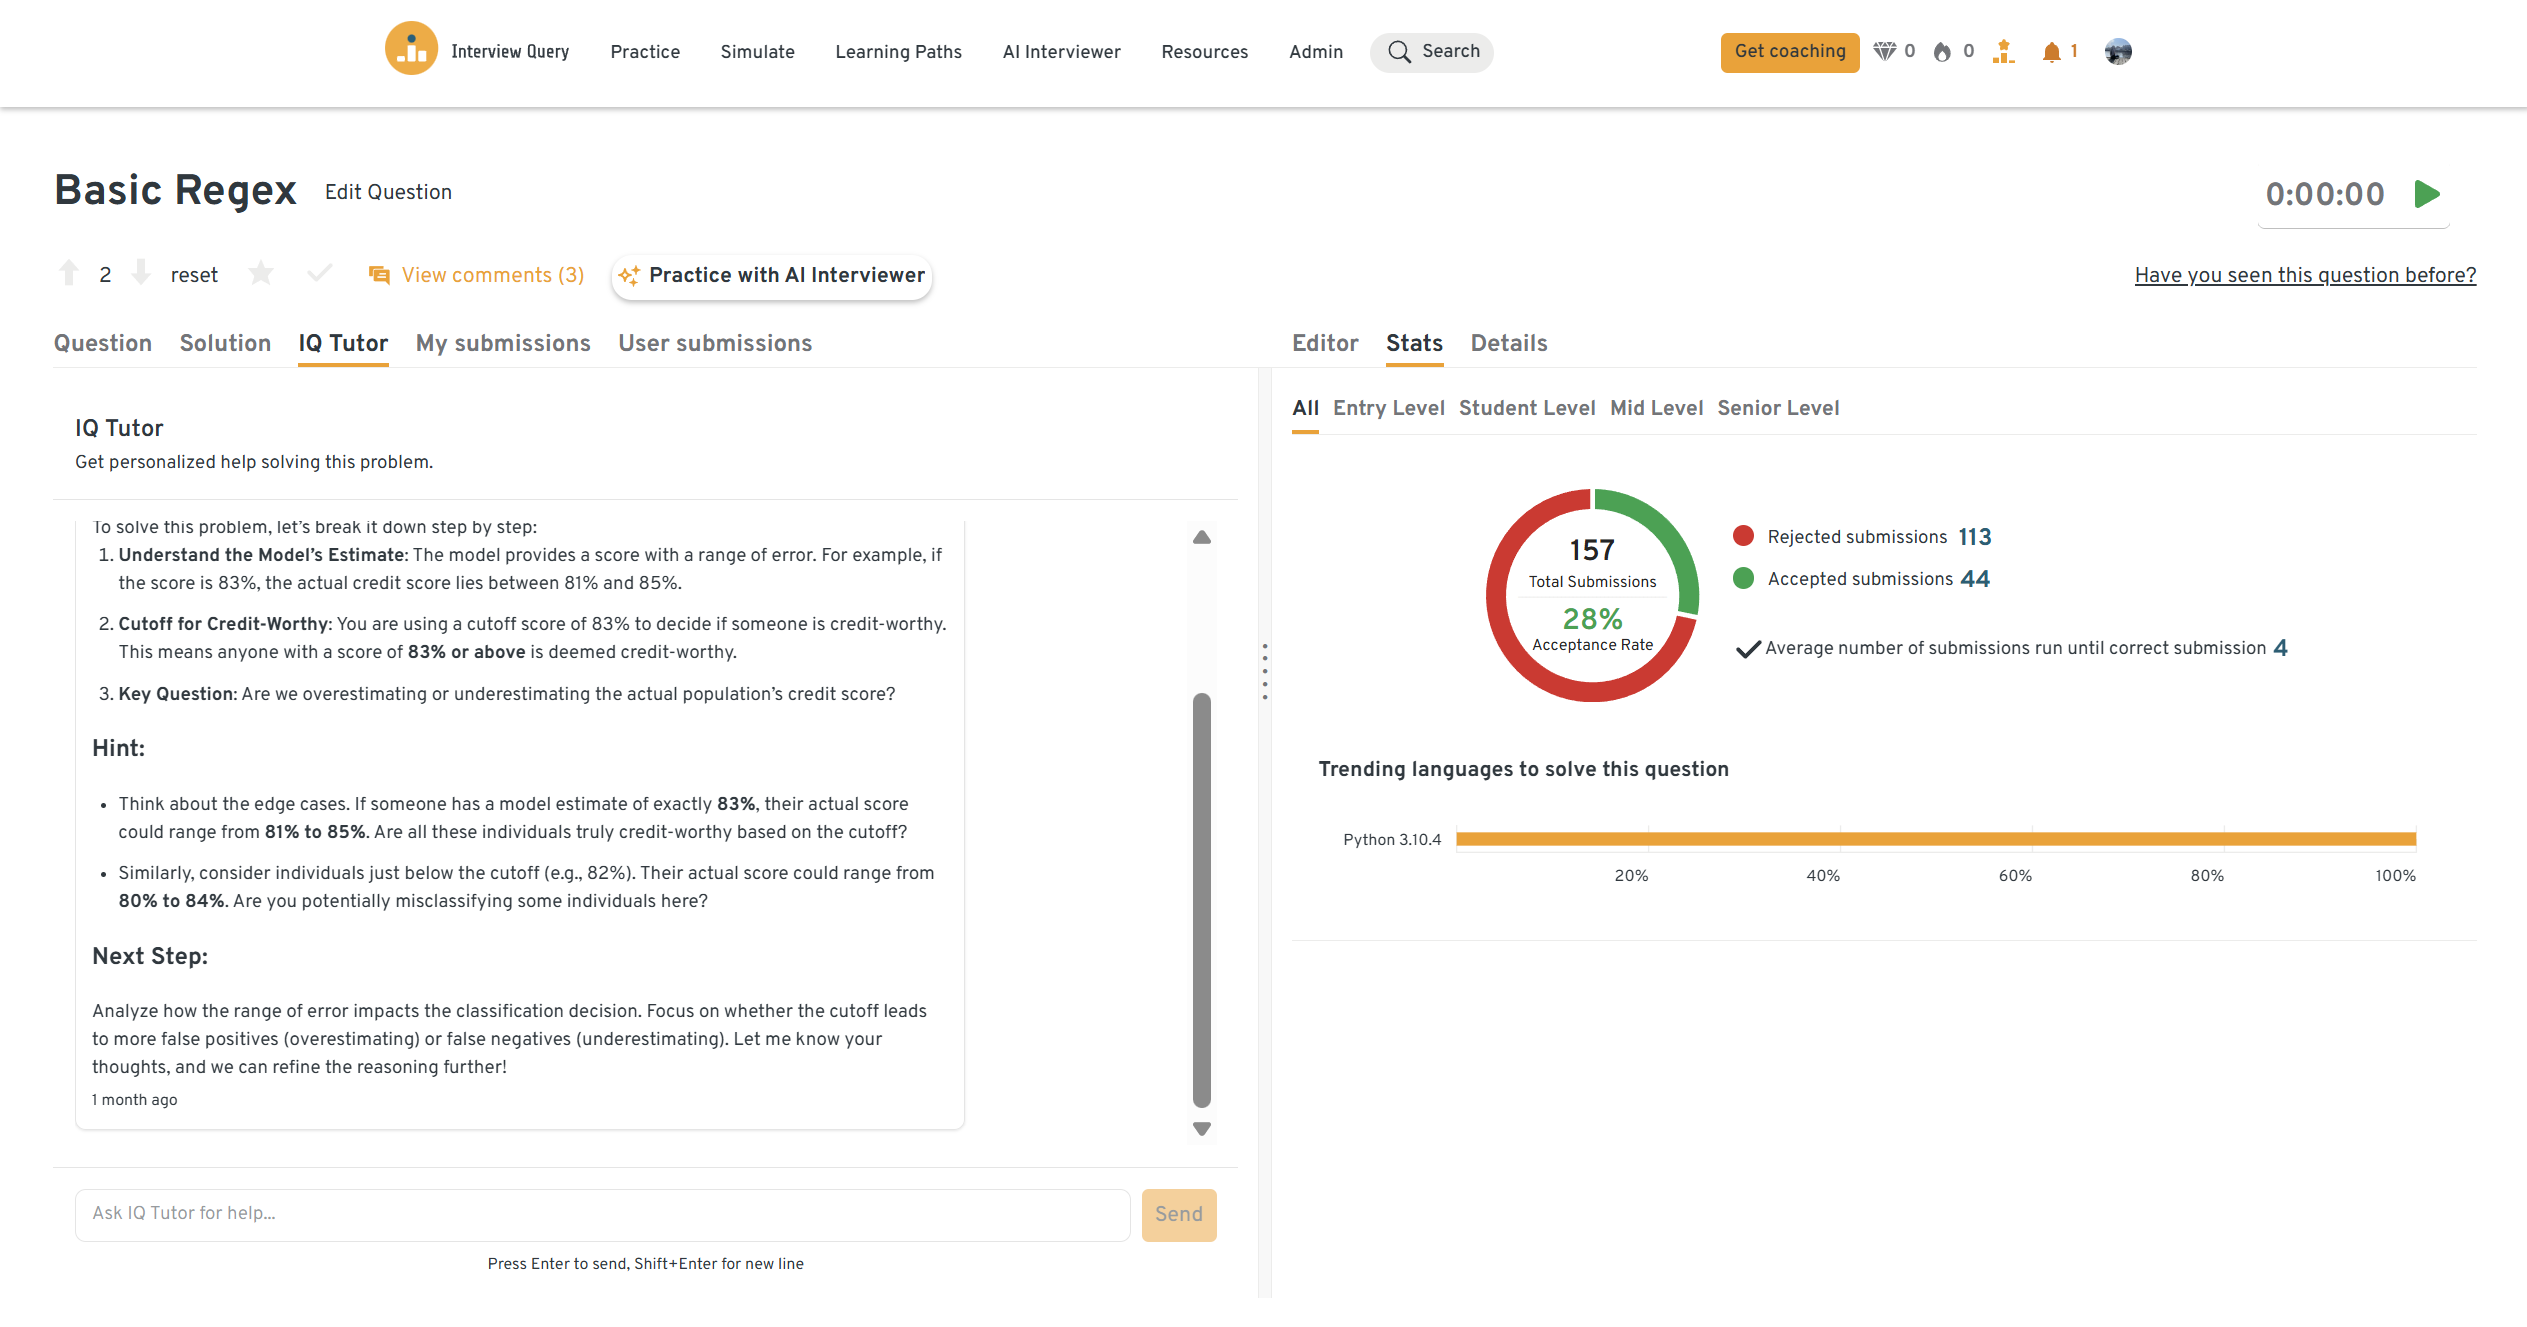Select the Senior Level stats filter
This screenshot has width=2527, height=1327.
point(1778,408)
